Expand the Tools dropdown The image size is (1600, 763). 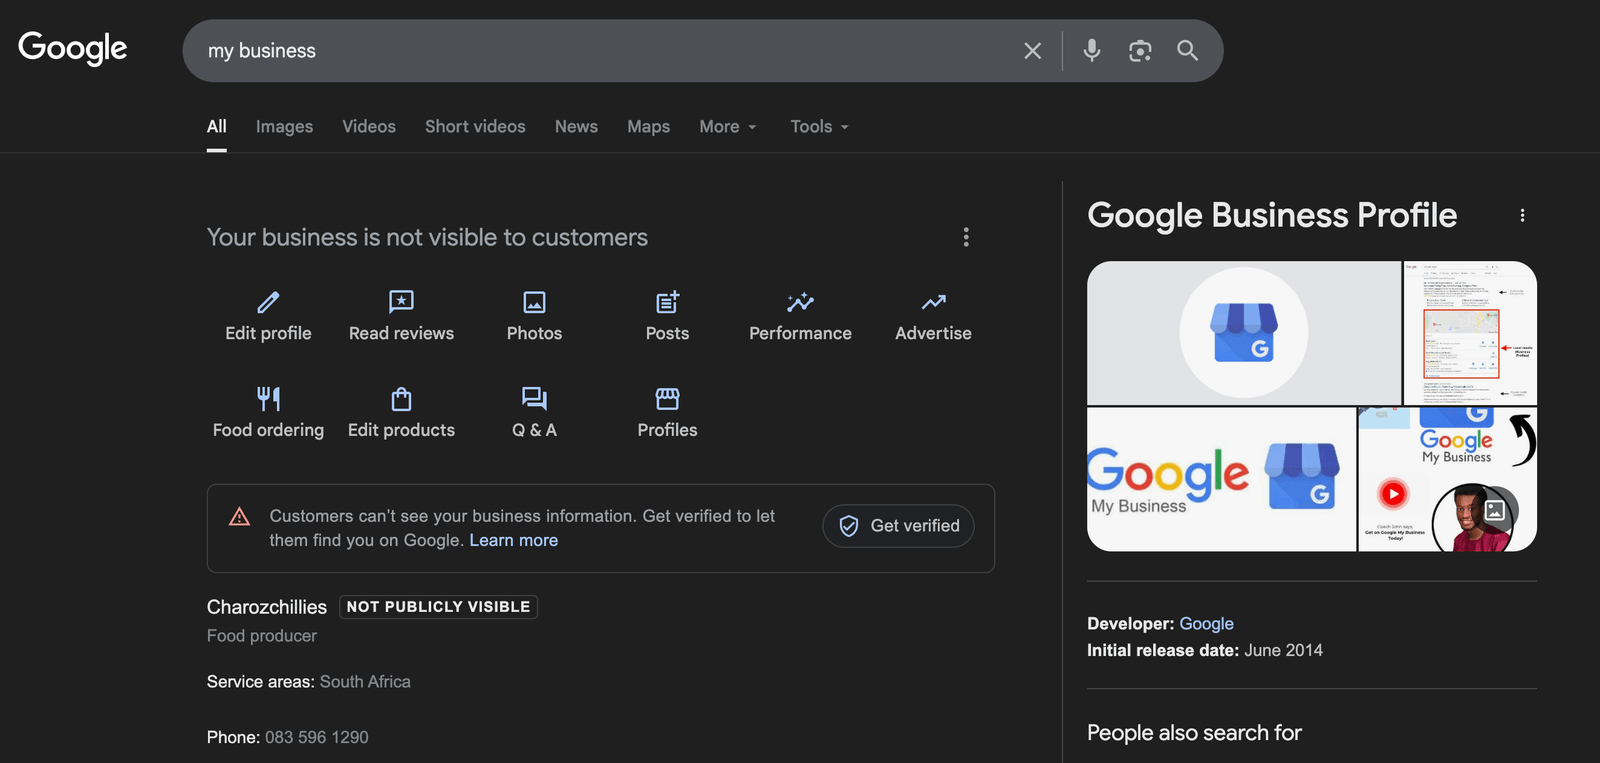820,127
